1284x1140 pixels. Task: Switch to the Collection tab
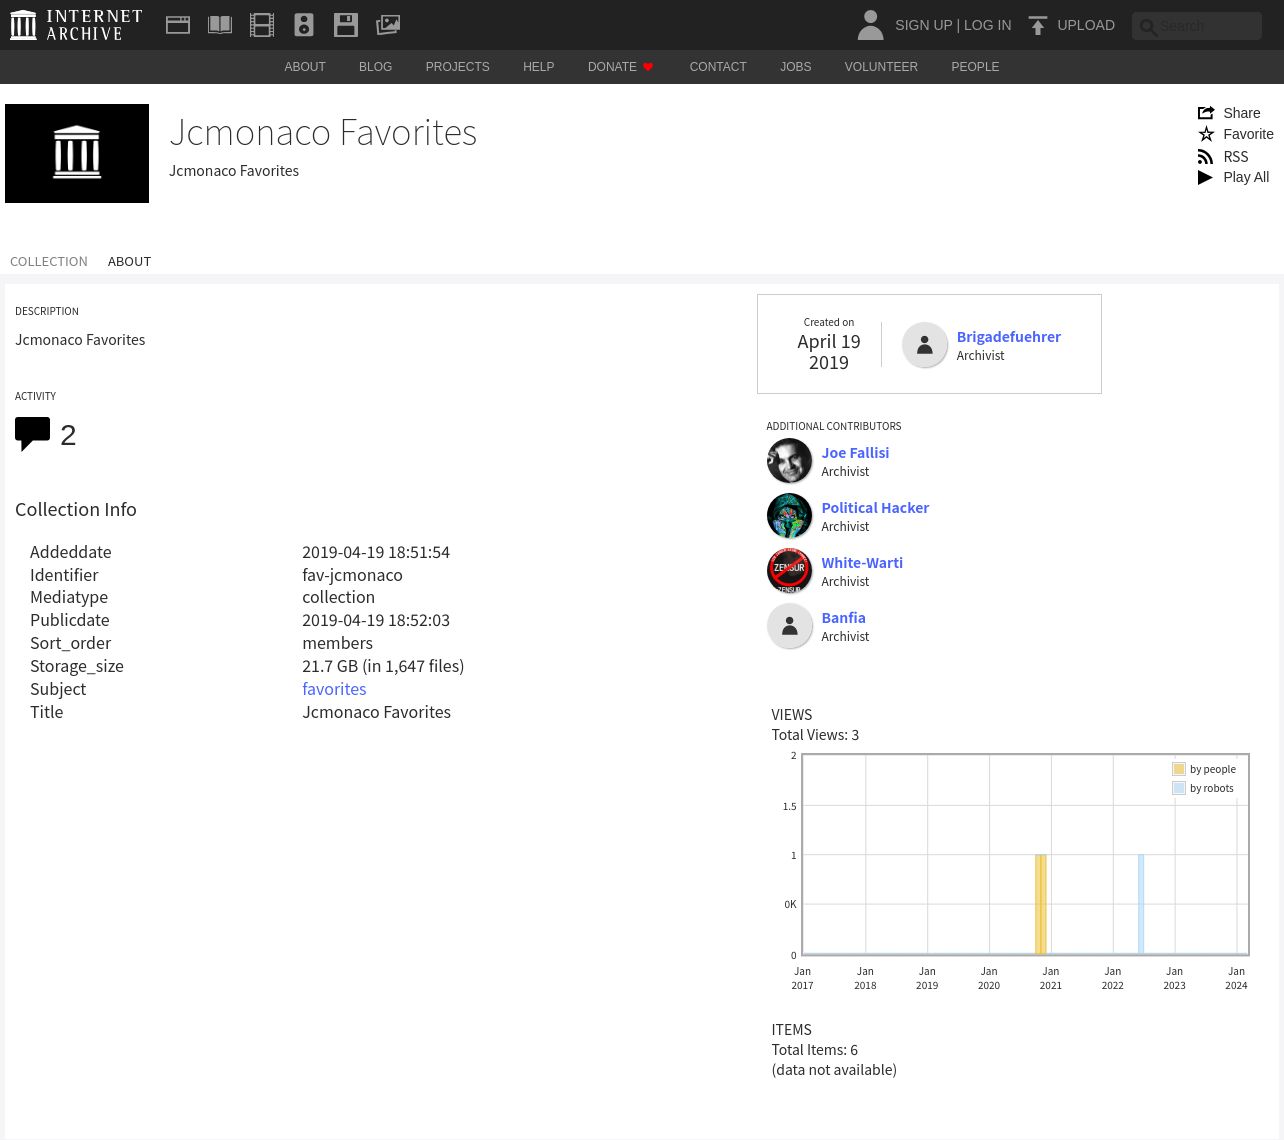click(x=49, y=261)
